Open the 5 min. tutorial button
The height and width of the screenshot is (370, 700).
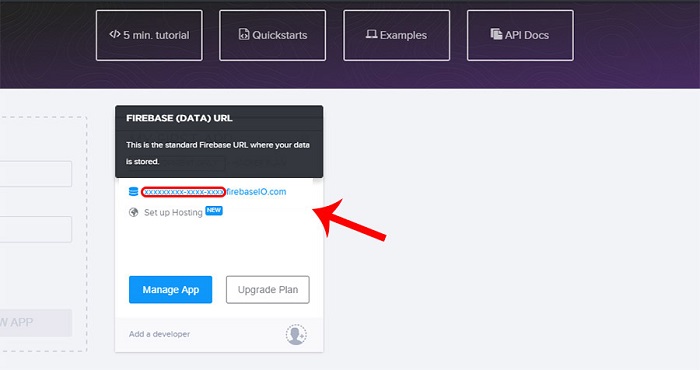point(149,35)
